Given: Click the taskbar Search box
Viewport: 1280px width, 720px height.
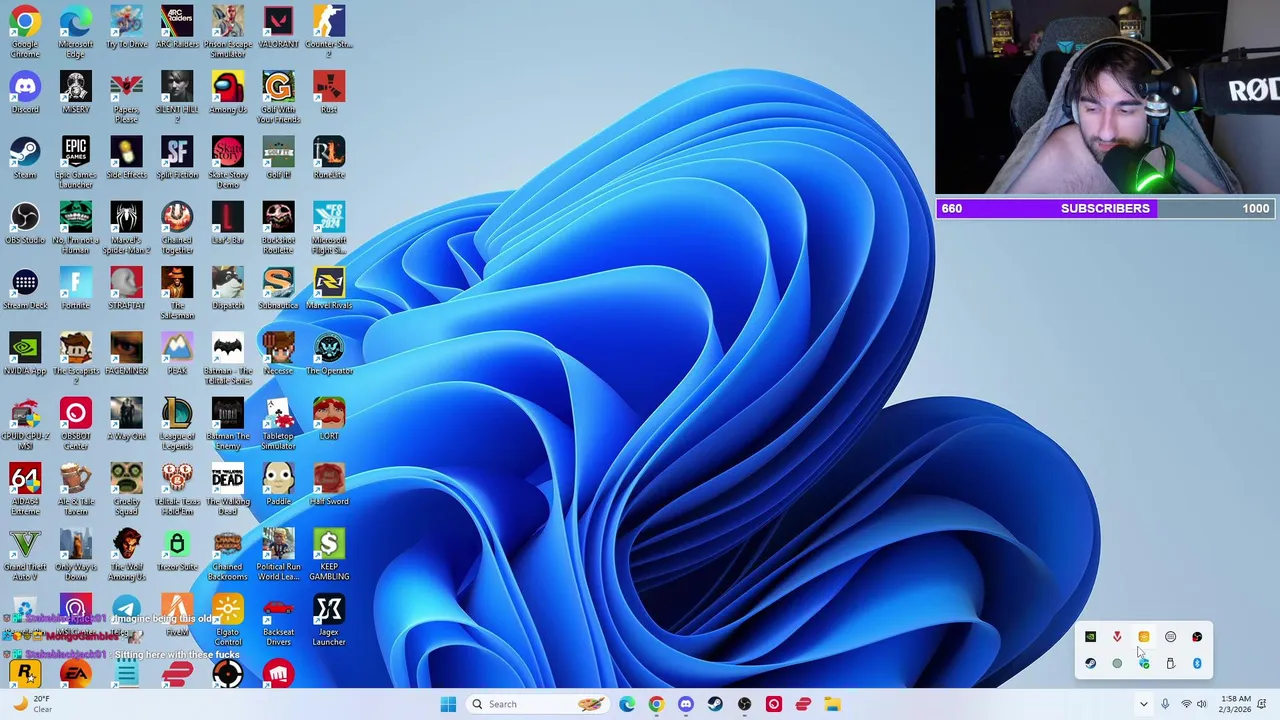Looking at the screenshot, I should (x=537, y=704).
